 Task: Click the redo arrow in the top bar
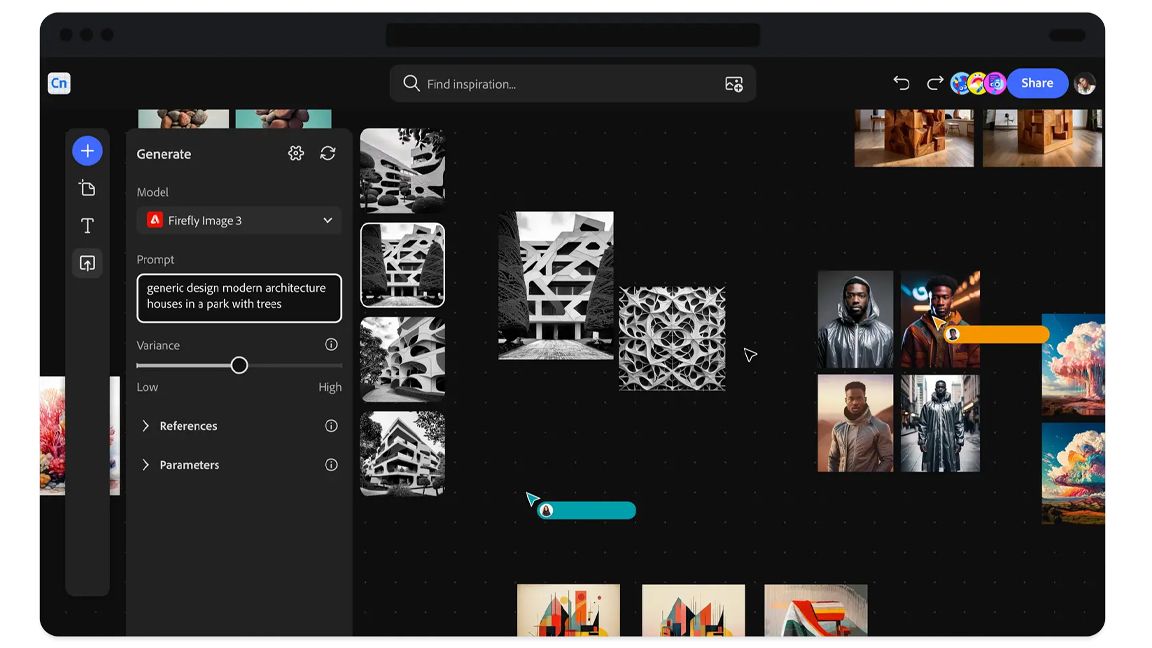pos(933,83)
